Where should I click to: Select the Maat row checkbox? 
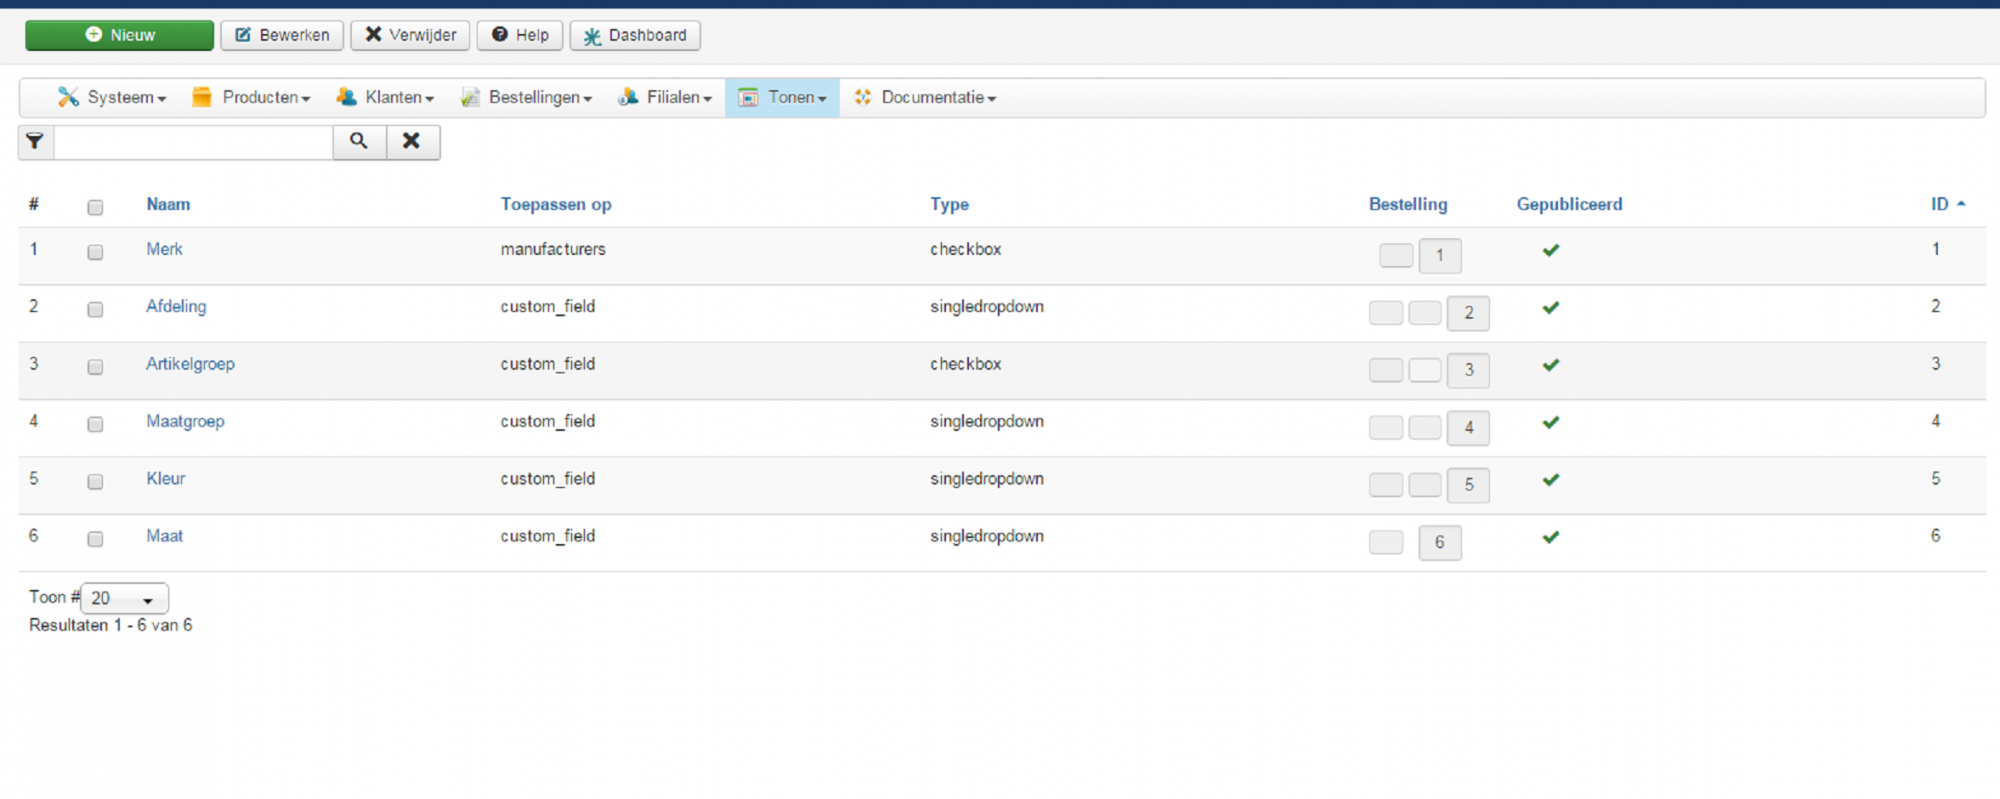pyautogui.click(x=95, y=539)
